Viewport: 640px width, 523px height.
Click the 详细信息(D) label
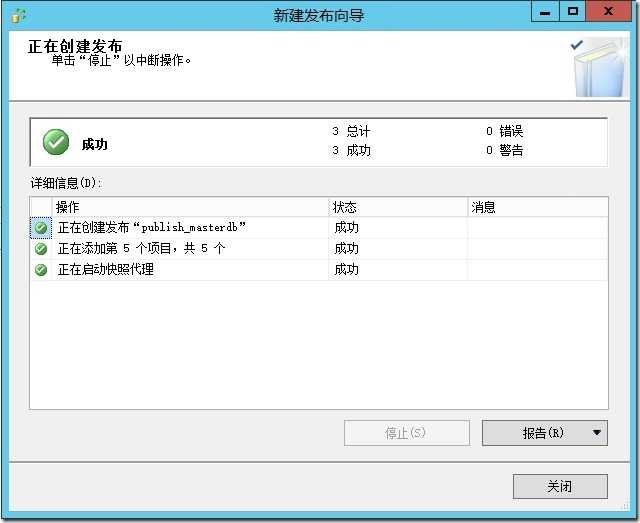[66, 183]
